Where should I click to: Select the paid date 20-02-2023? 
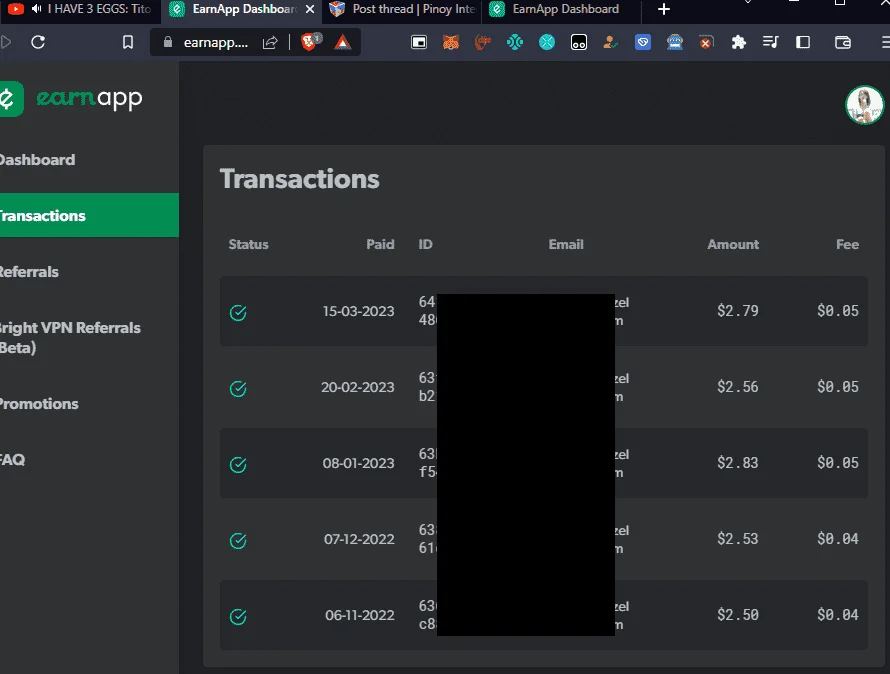click(x=358, y=387)
